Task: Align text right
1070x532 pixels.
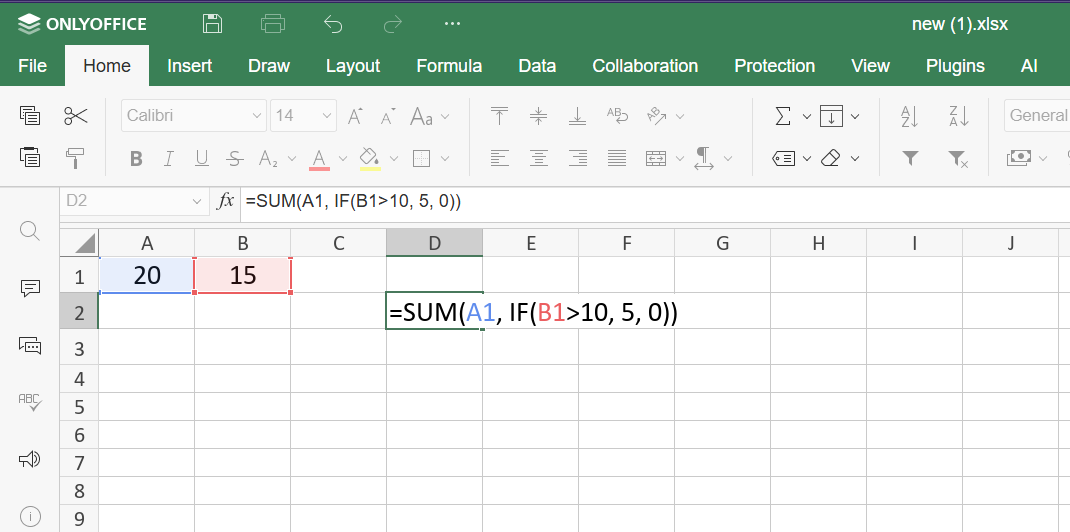Action: (577, 159)
